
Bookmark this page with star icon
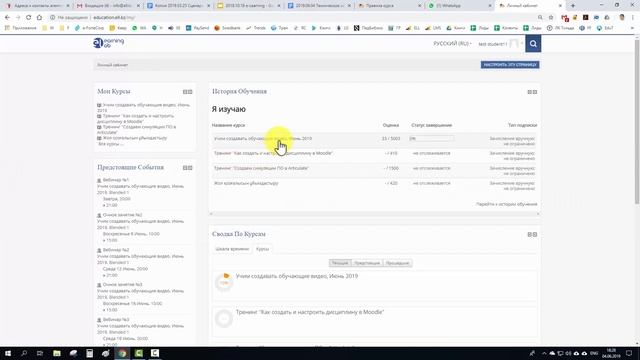click(551, 18)
